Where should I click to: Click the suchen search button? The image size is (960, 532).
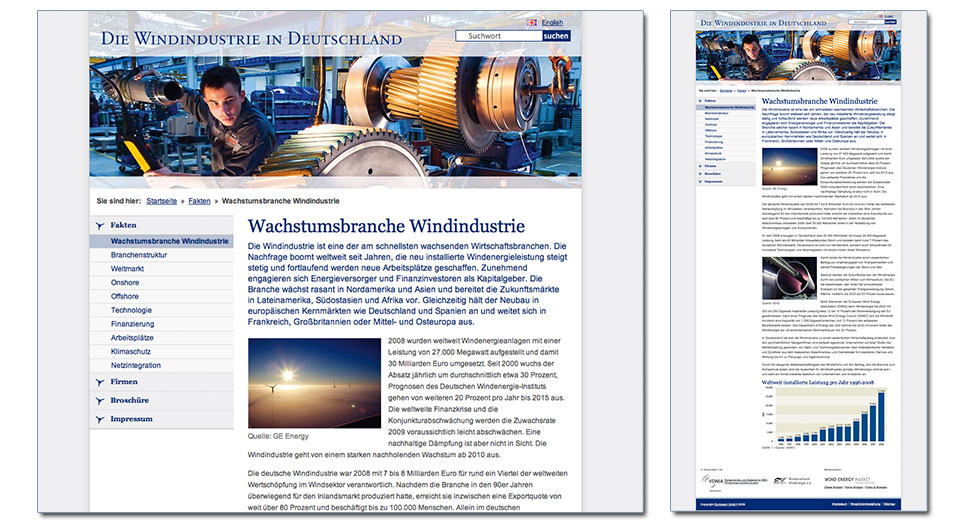[556, 36]
